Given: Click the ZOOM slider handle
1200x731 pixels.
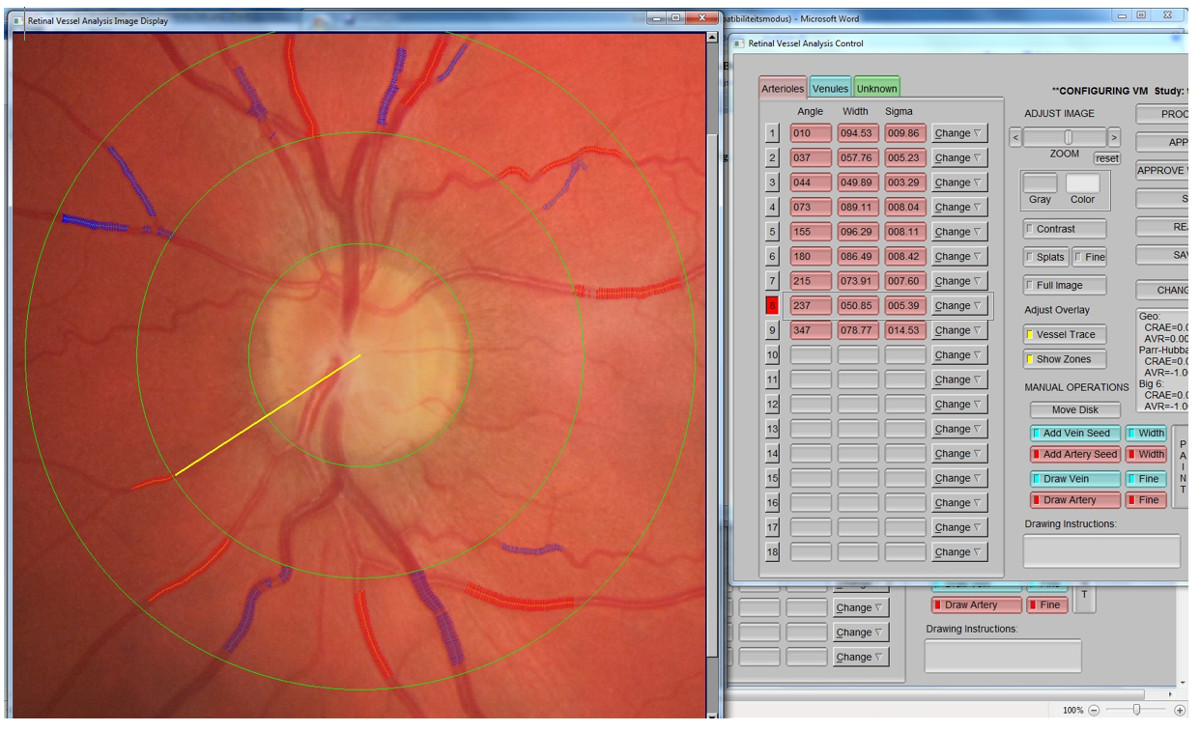Looking at the screenshot, I should (1068, 137).
